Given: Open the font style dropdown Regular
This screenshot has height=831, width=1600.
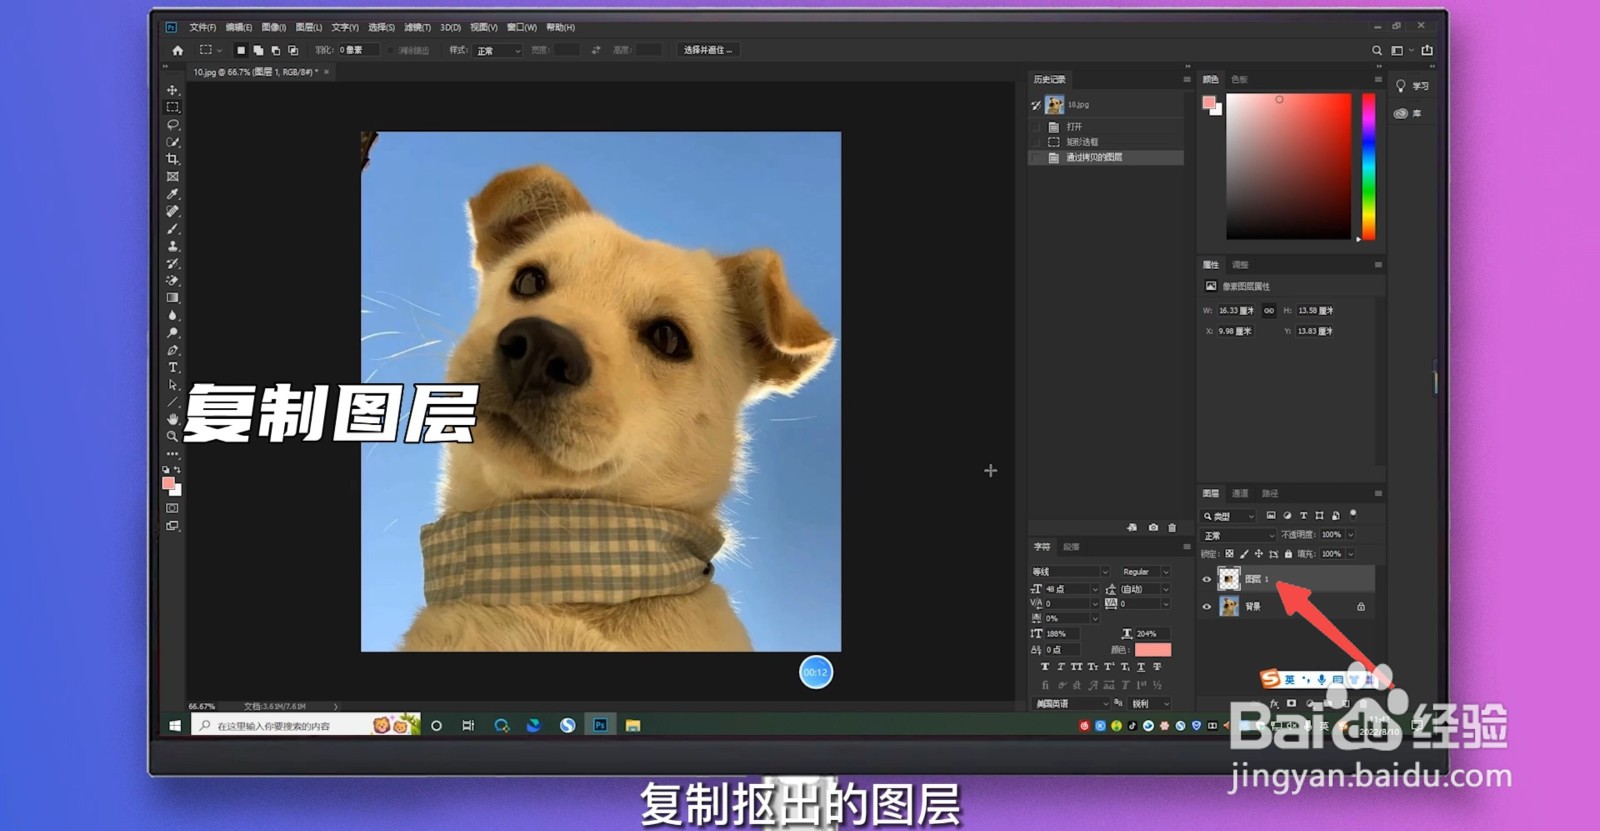Looking at the screenshot, I should click(1145, 572).
